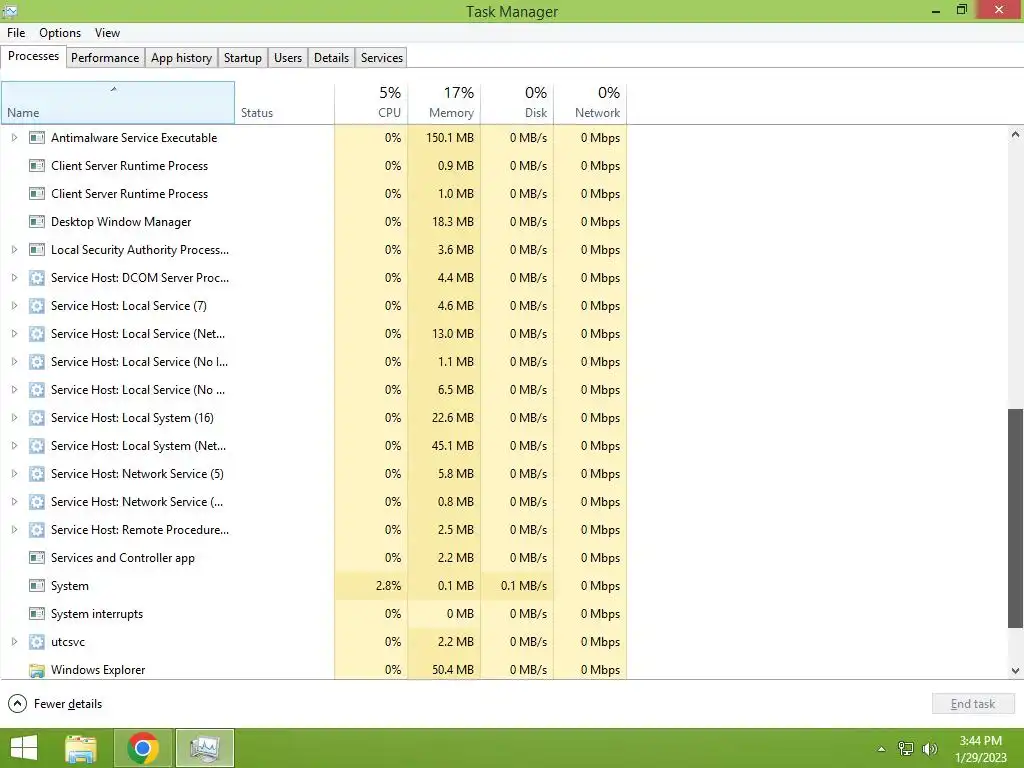Switch to the Users tab
The image size is (1024, 768).
tap(288, 58)
